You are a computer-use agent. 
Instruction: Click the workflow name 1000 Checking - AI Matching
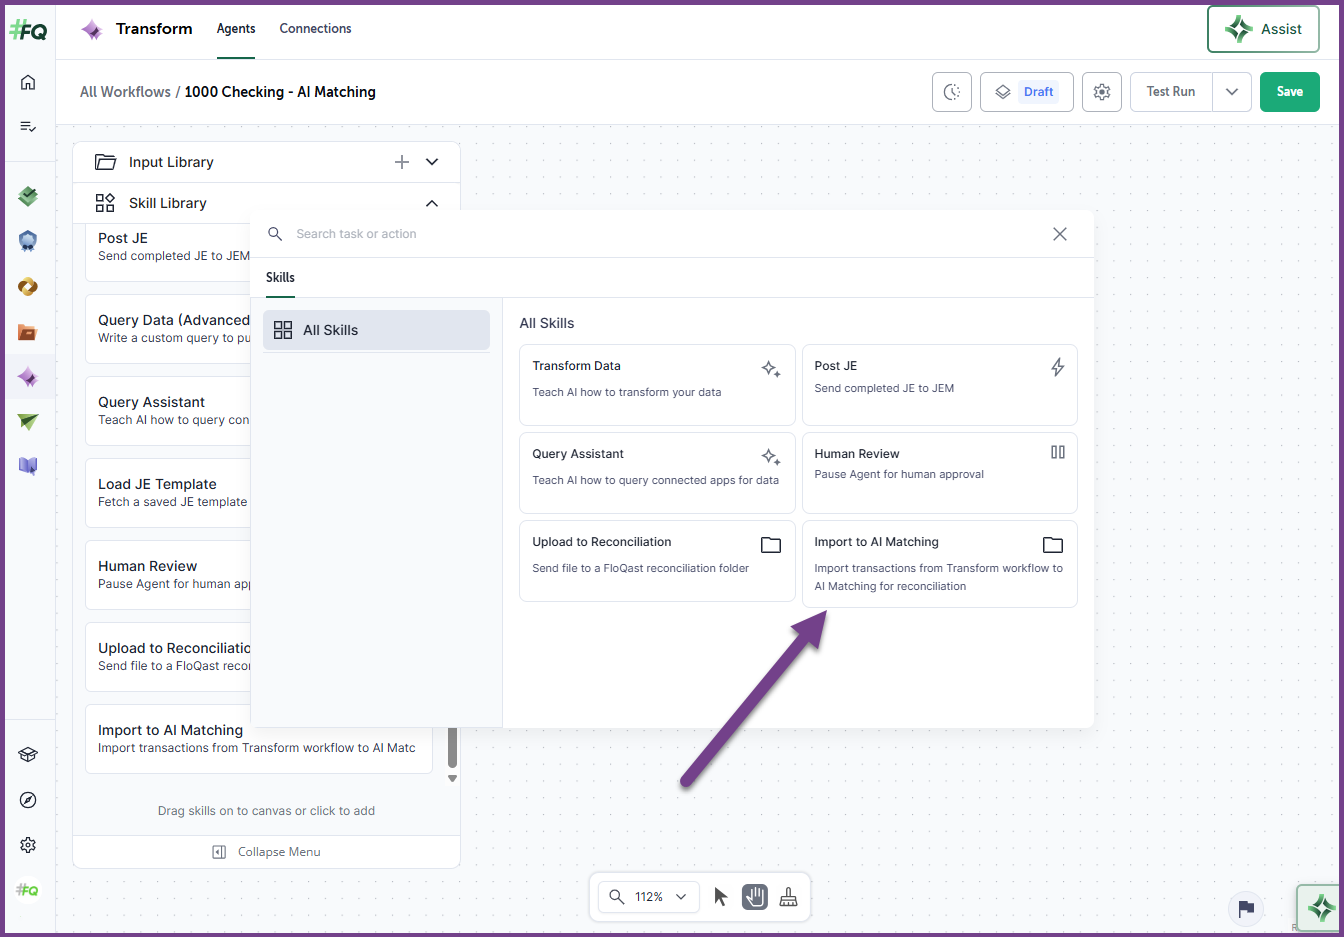coord(280,92)
